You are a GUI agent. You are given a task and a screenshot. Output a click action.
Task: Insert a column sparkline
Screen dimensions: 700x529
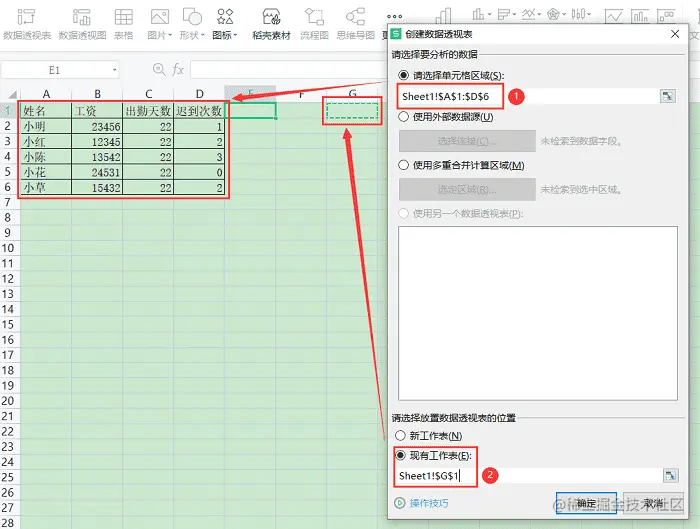[640, 16]
